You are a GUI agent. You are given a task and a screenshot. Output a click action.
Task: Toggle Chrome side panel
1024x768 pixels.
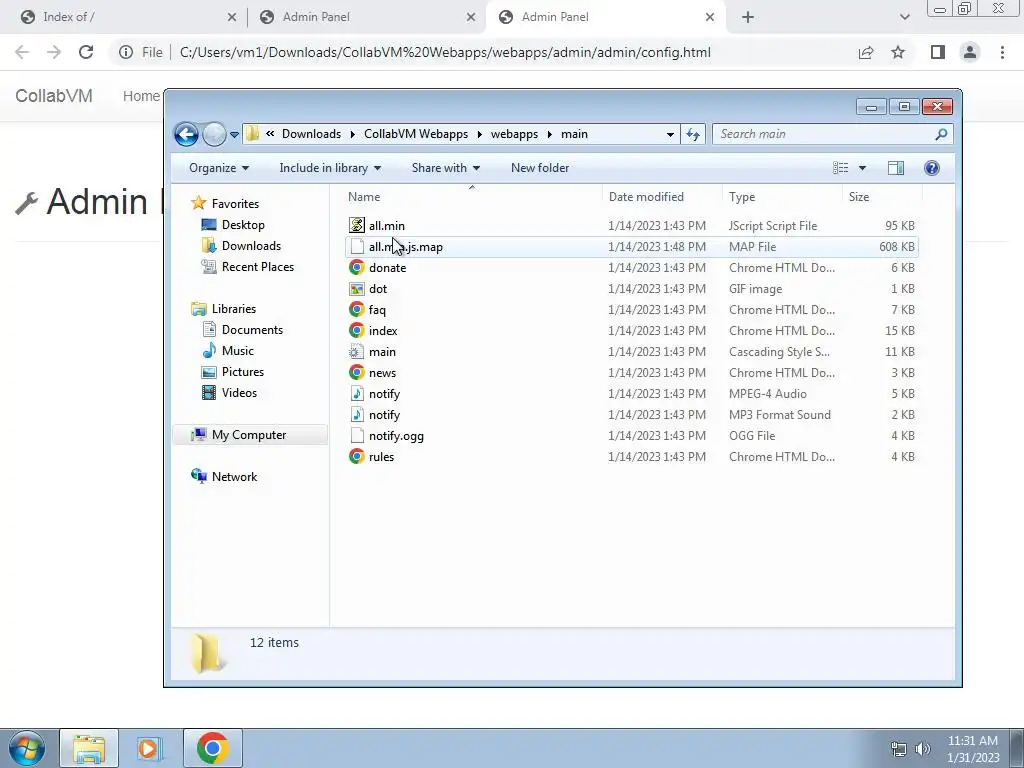click(x=938, y=52)
